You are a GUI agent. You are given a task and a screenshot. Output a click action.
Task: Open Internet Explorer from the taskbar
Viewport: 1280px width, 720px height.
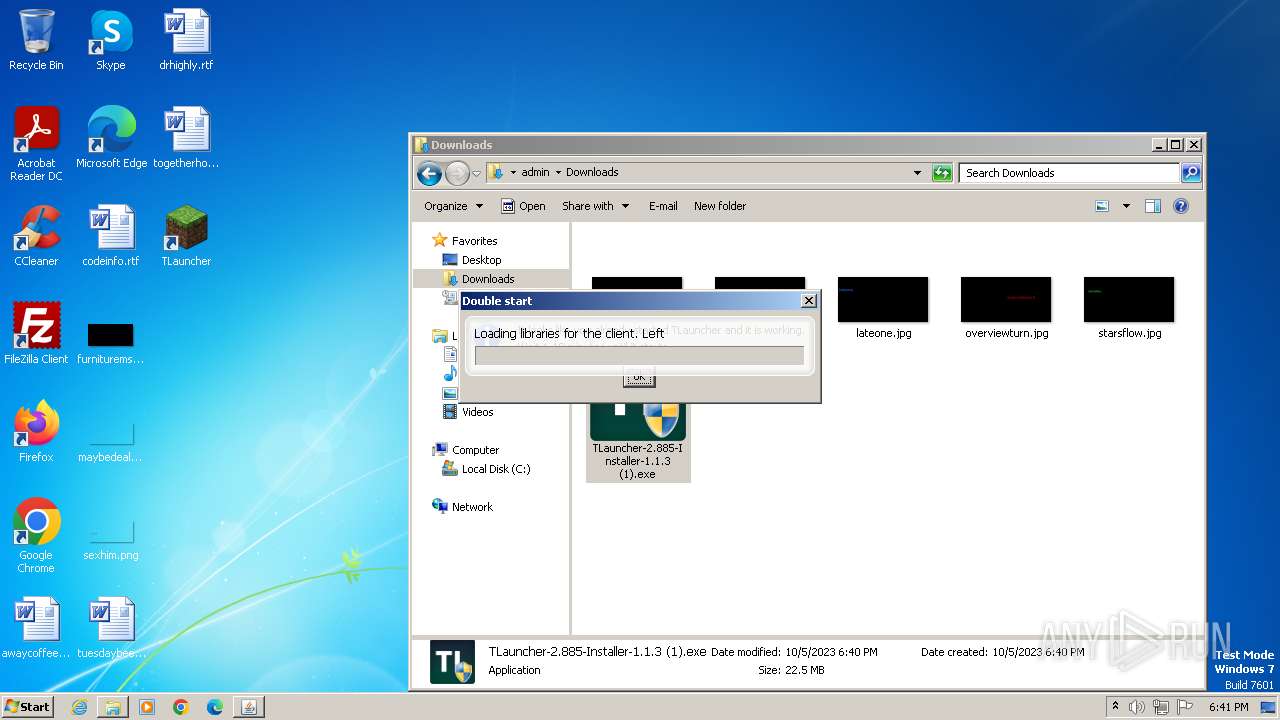80,707
